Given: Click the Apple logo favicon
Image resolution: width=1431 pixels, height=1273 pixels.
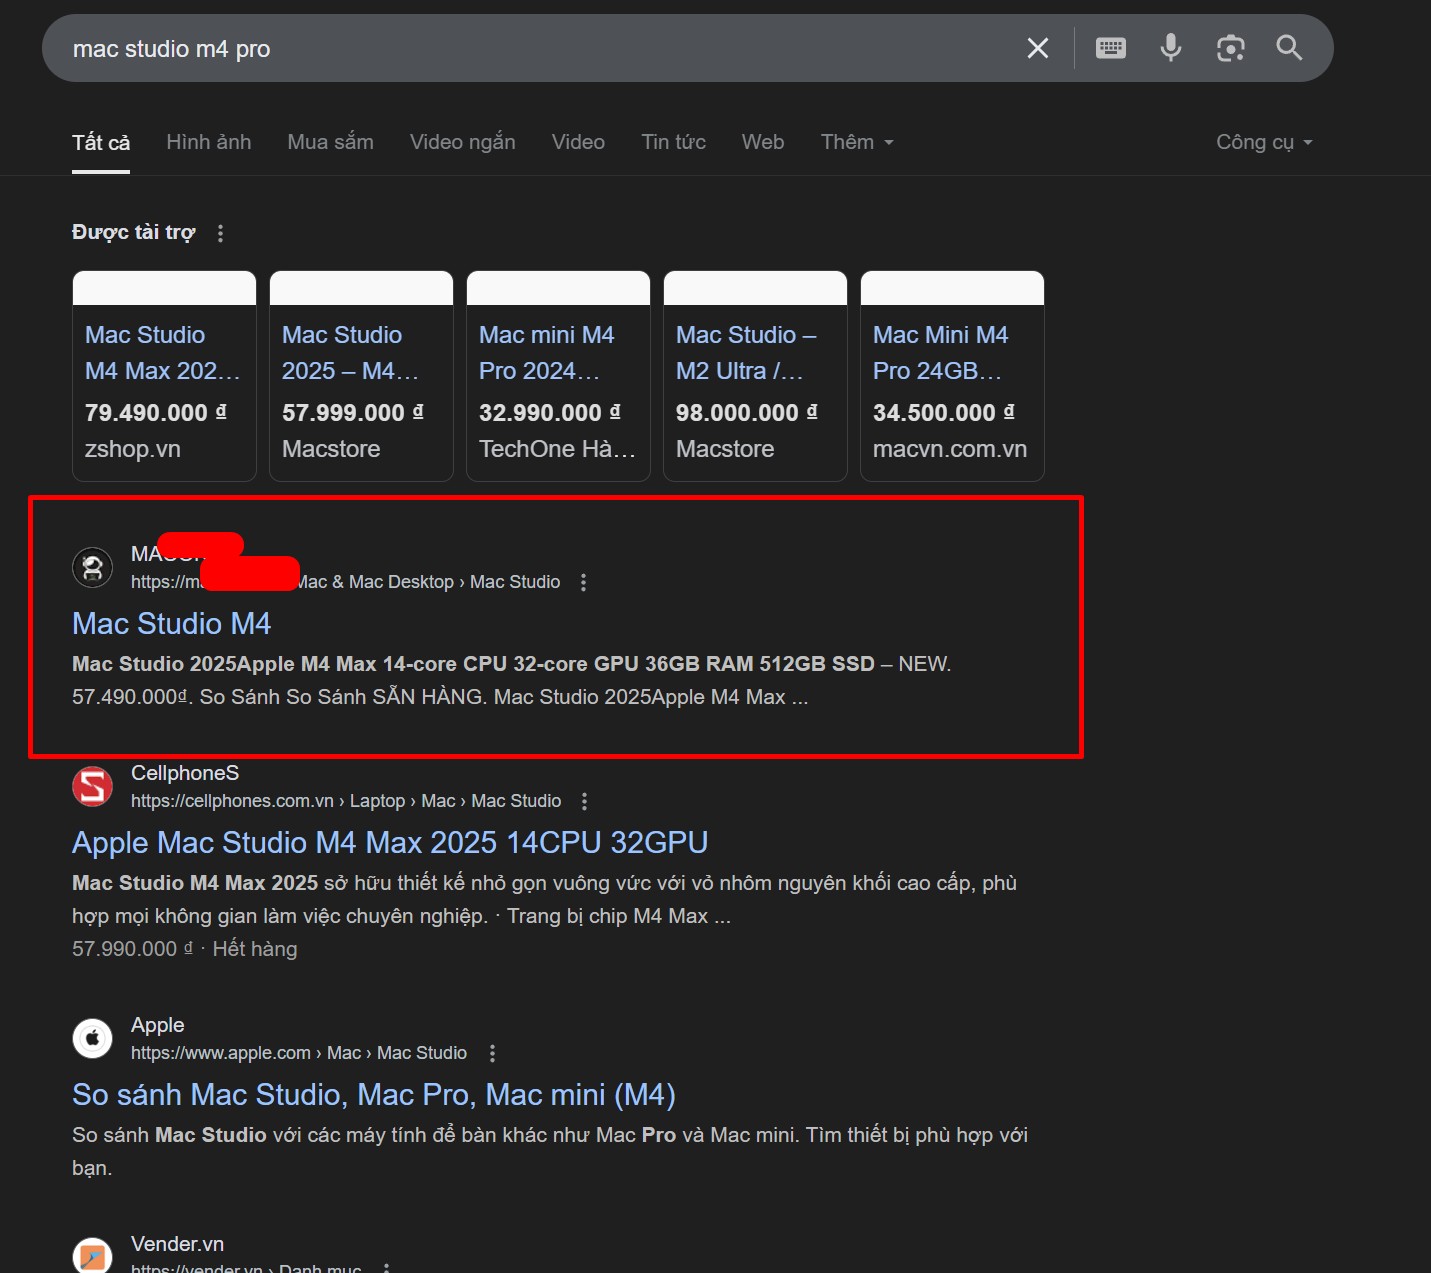Looking at the screenshot, I should point(93,1038).
